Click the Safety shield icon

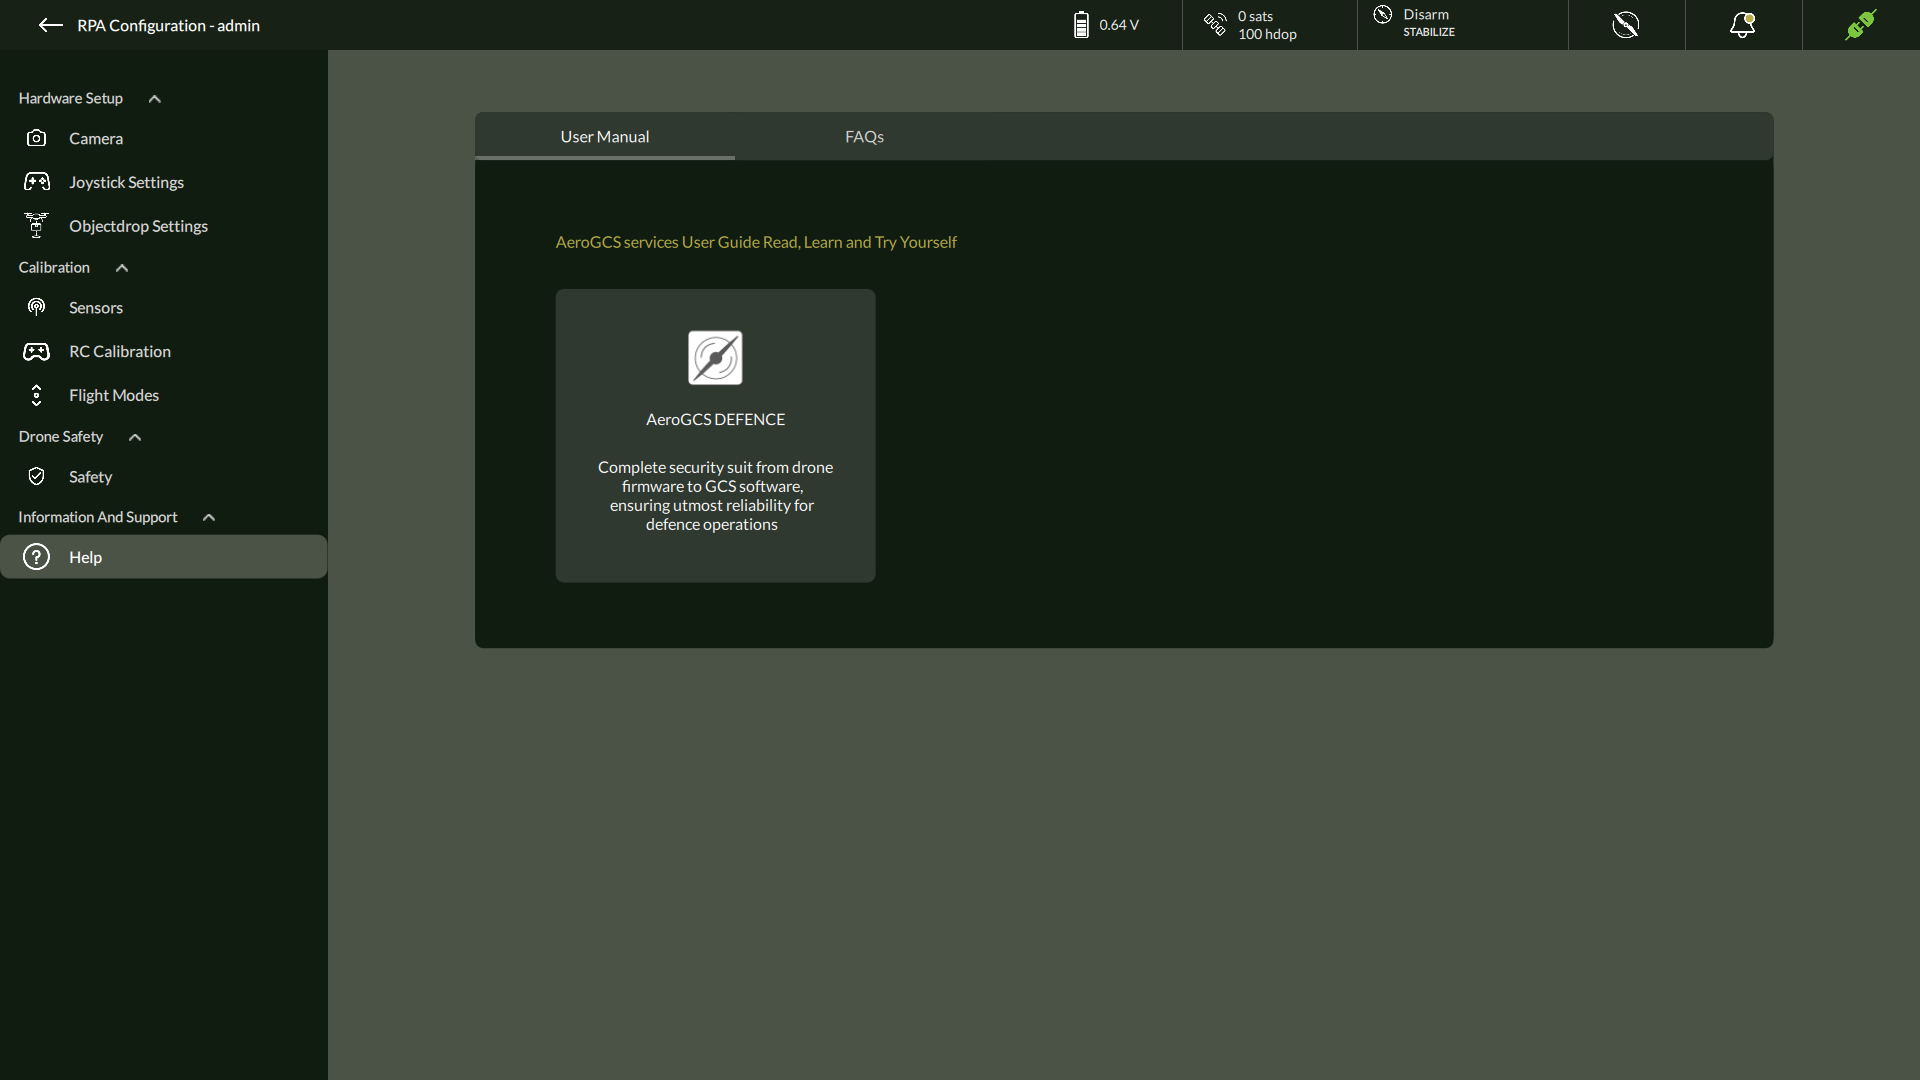pos(37,477)
